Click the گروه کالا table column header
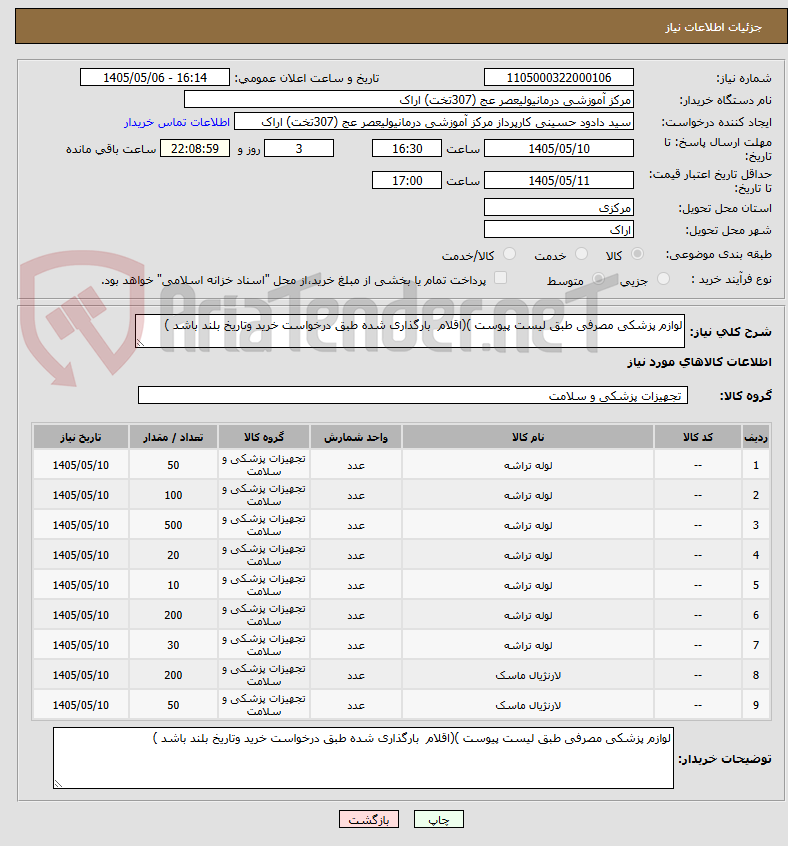Viewport: 788px width, 846px height. (x=264, y=437)
